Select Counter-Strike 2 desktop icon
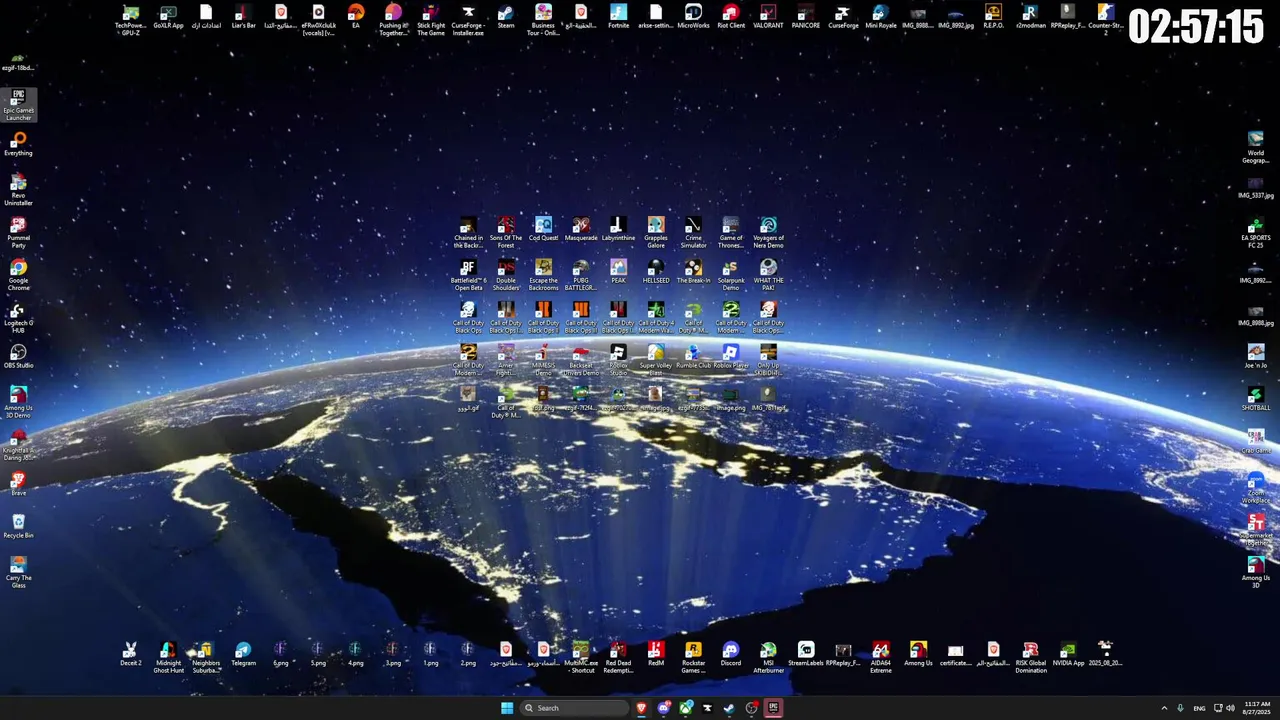 click(1105, 20)
